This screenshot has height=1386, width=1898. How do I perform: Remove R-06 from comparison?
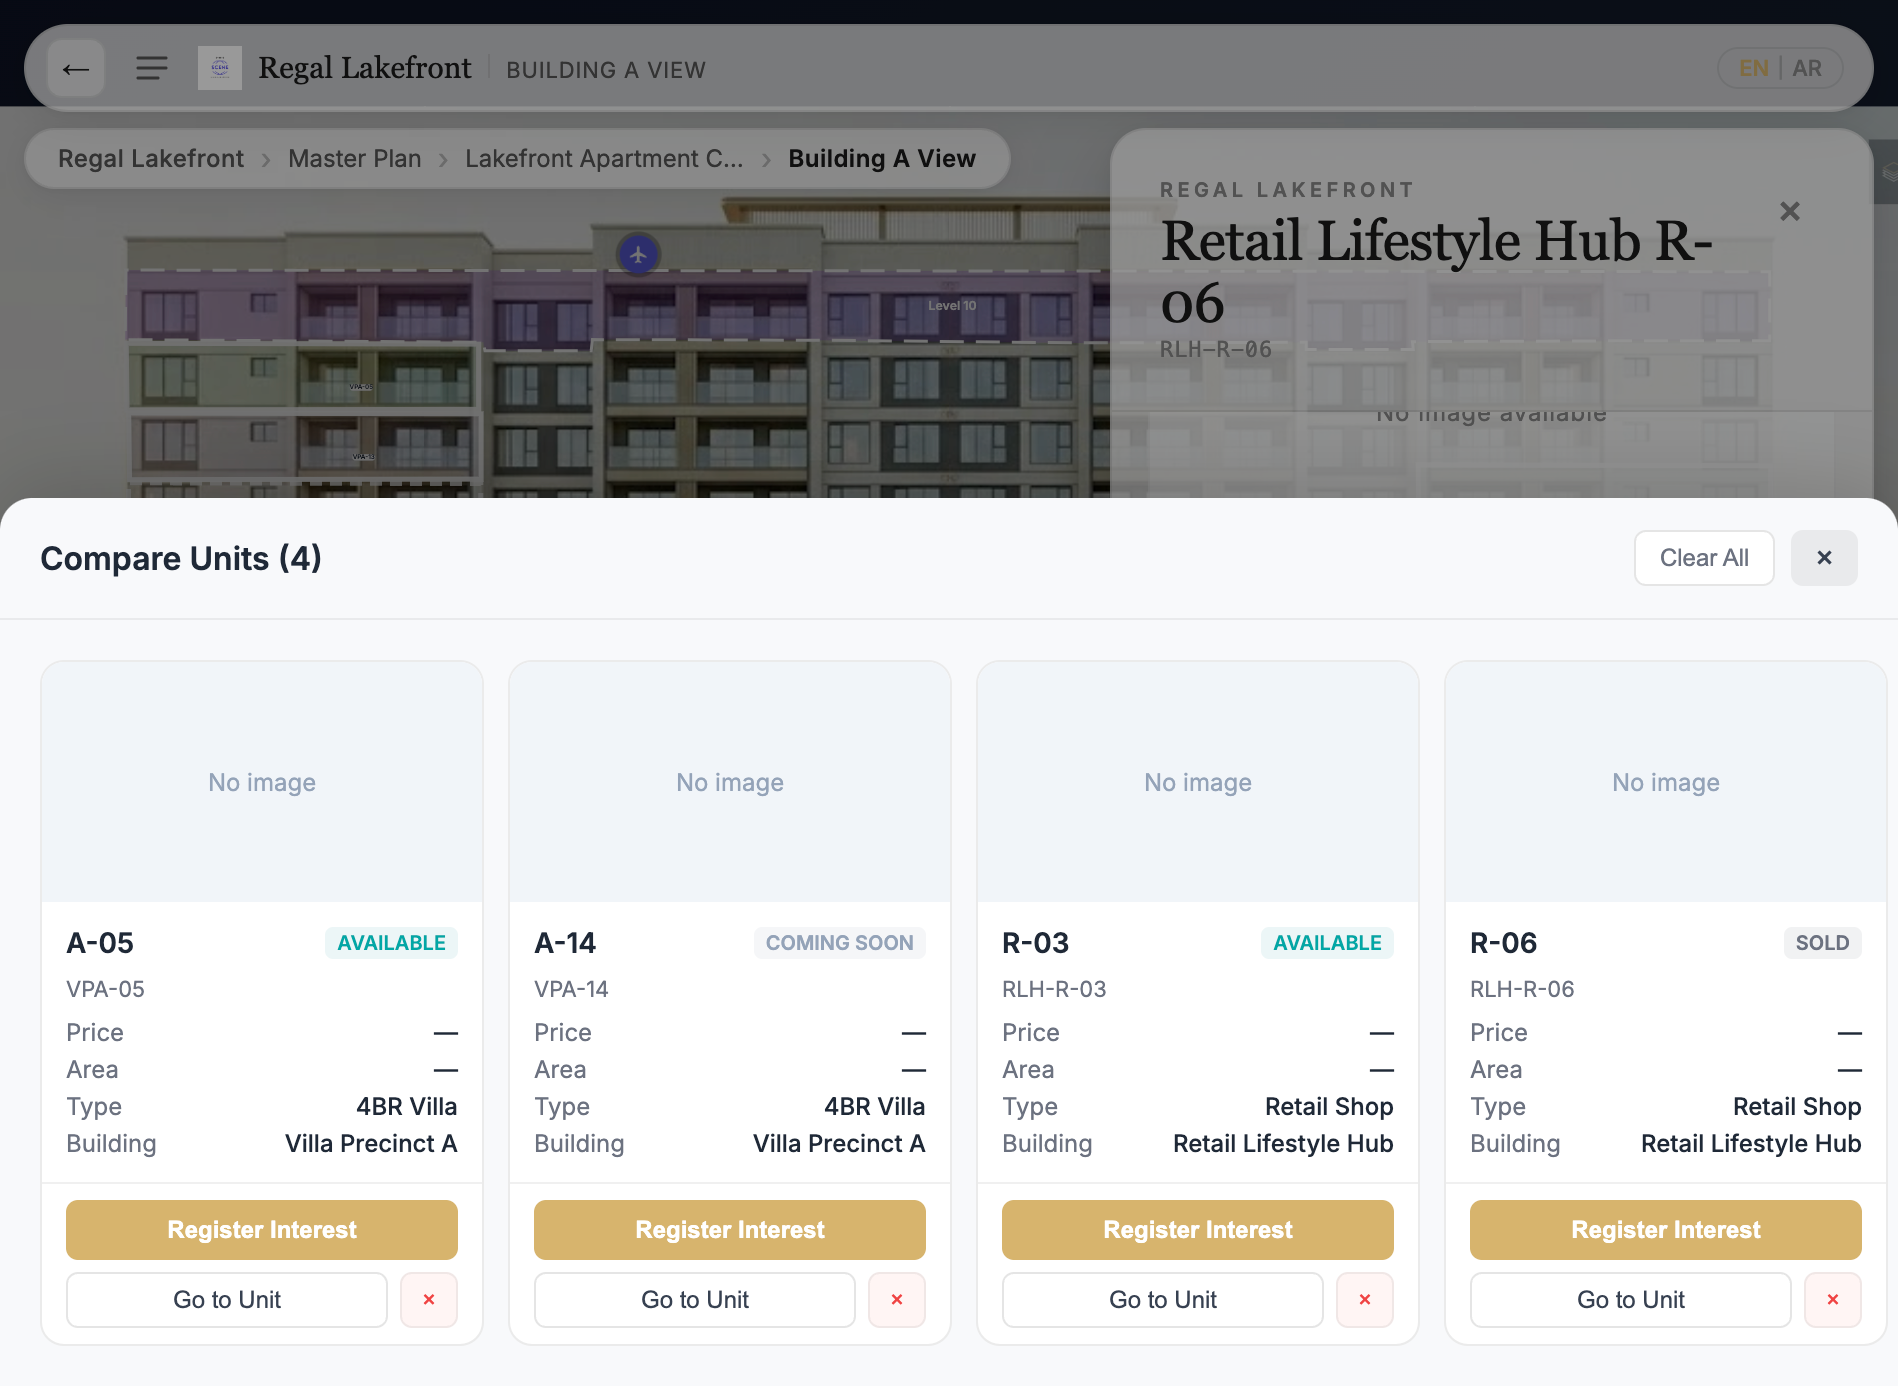pyautogui.click(x=1833, y=1300)
